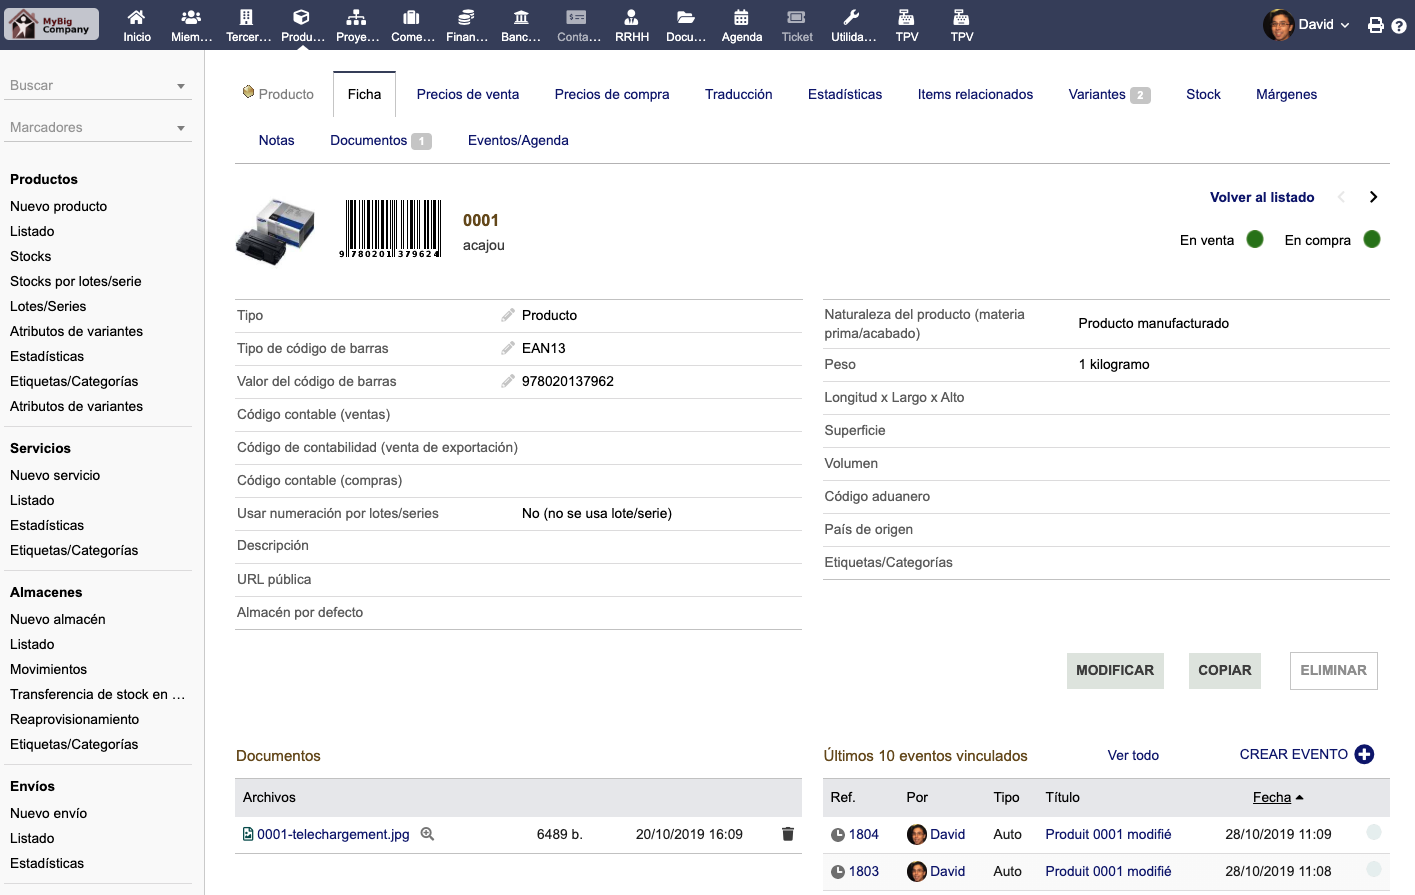Click the CREAR EVENTO plus icon

click(x=1364, y=755)
